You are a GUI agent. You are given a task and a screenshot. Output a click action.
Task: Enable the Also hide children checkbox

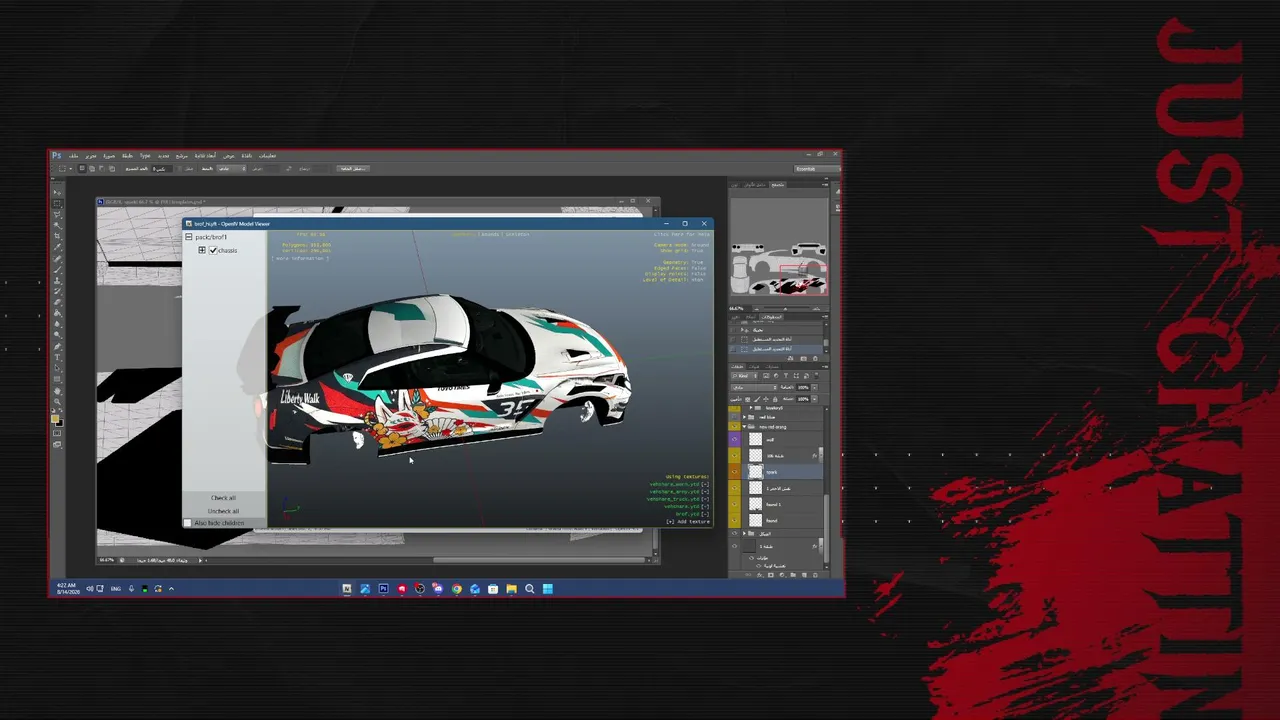tap(188, 523)
